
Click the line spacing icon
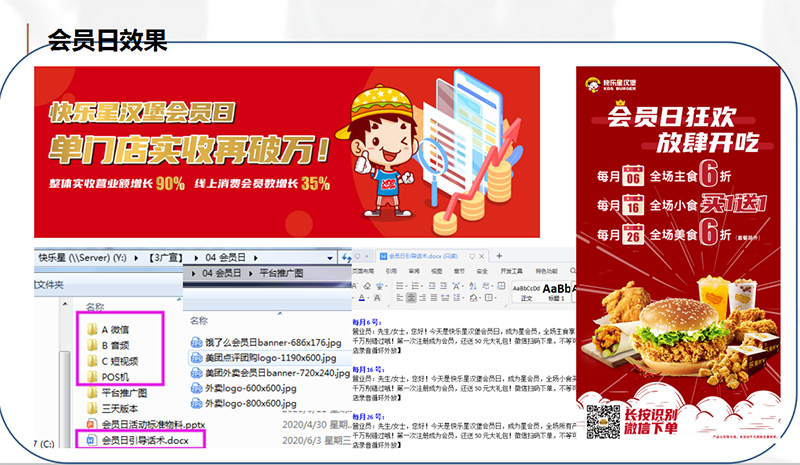coord(456,298)
